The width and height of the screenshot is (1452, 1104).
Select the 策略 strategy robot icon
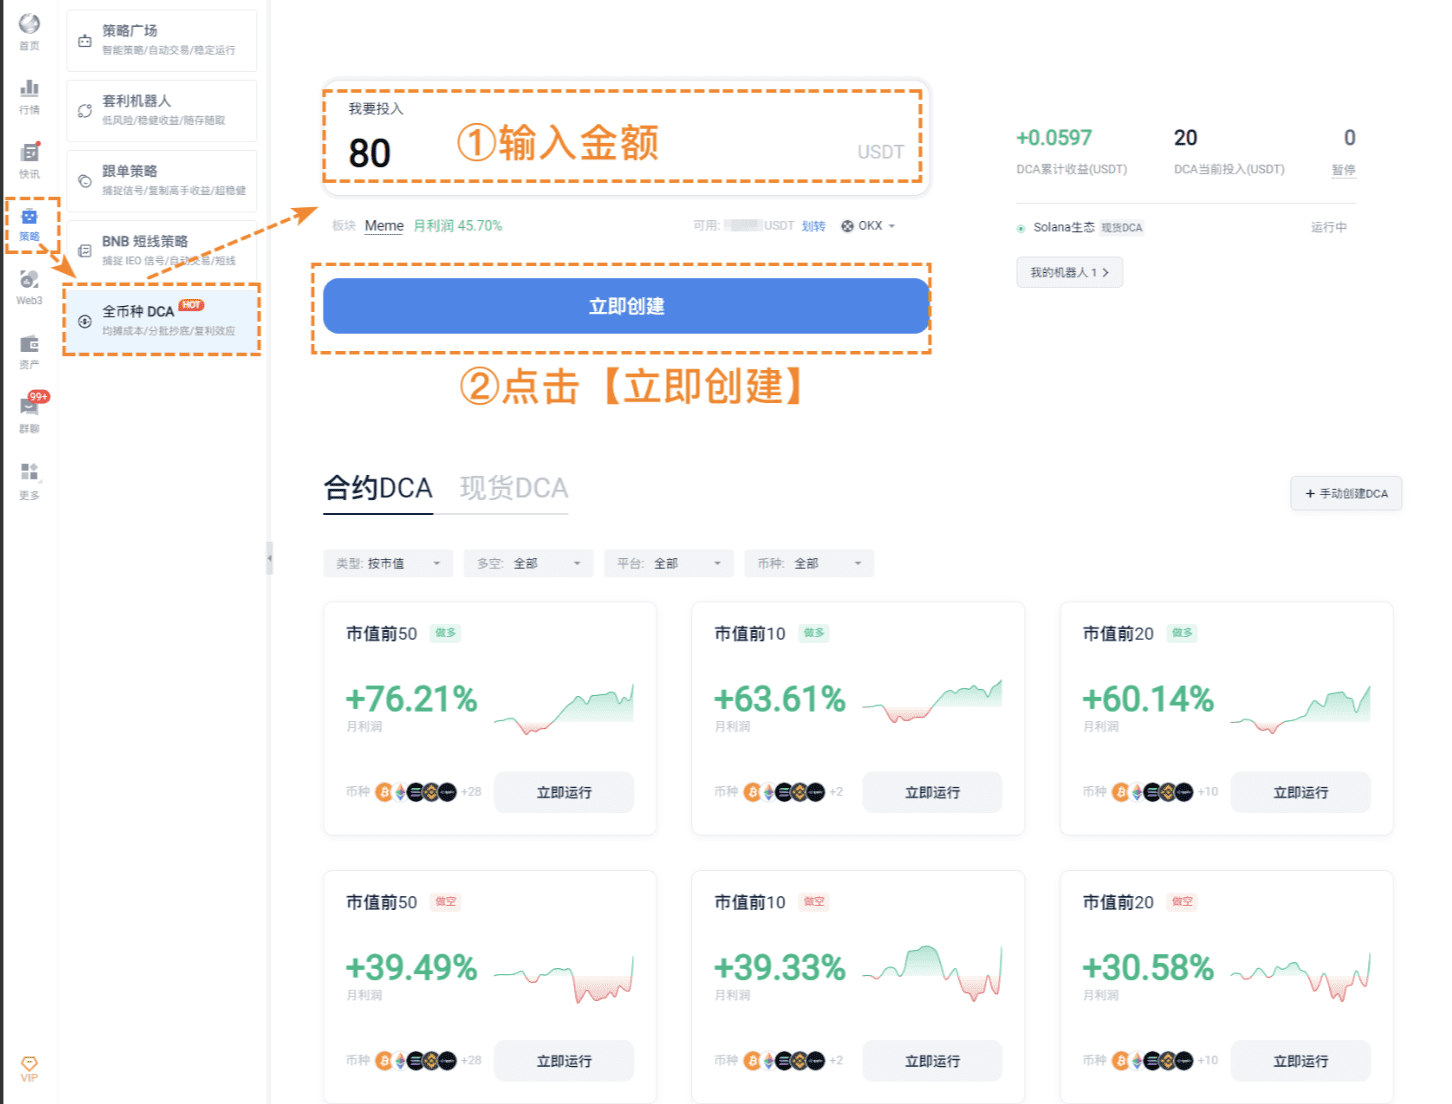(29, 217)
